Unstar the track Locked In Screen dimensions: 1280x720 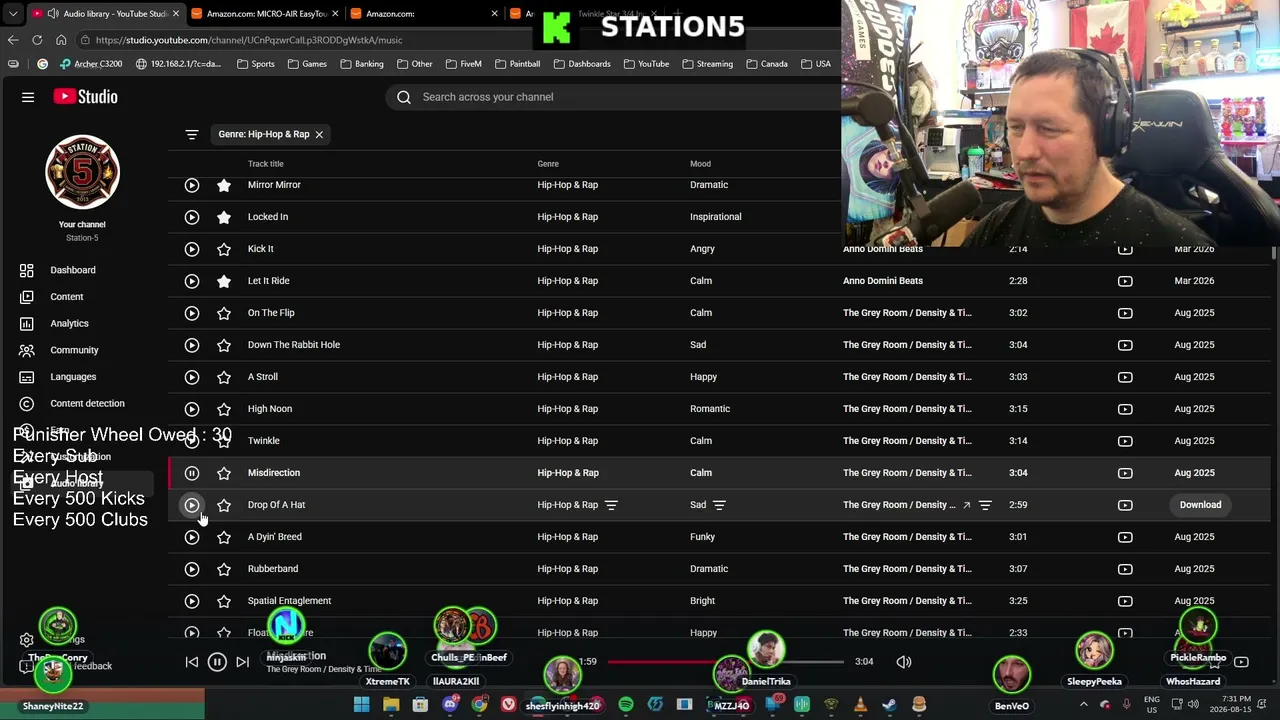tap(224, 217)
